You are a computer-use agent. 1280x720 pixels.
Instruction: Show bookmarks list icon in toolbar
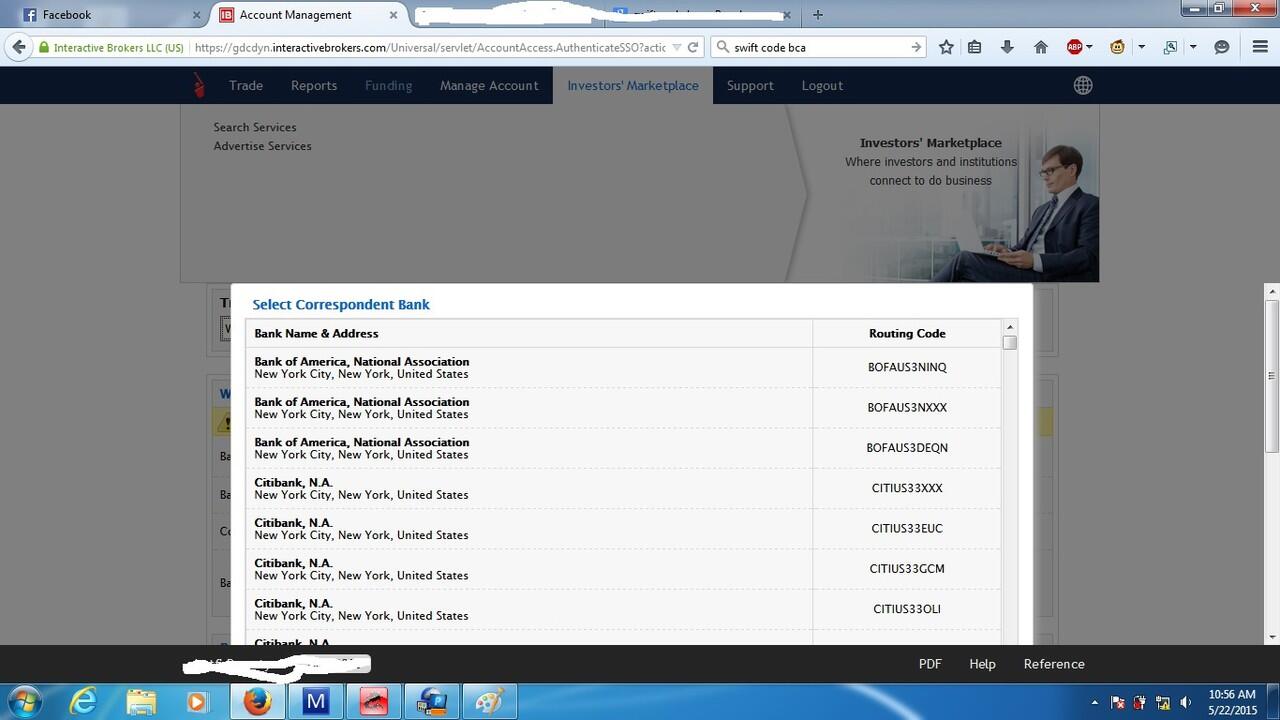click(x=975, y=47)
